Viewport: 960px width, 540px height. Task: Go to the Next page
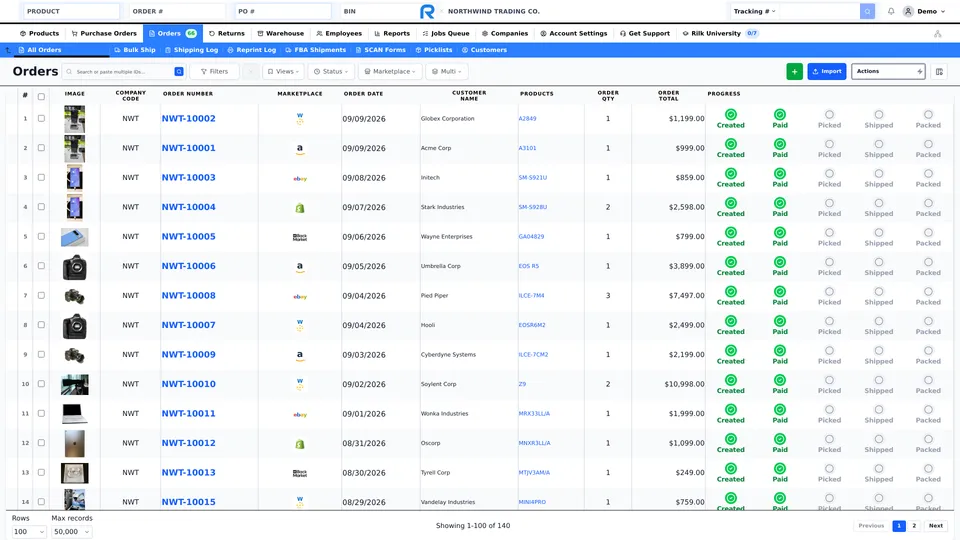click(936, 526)
